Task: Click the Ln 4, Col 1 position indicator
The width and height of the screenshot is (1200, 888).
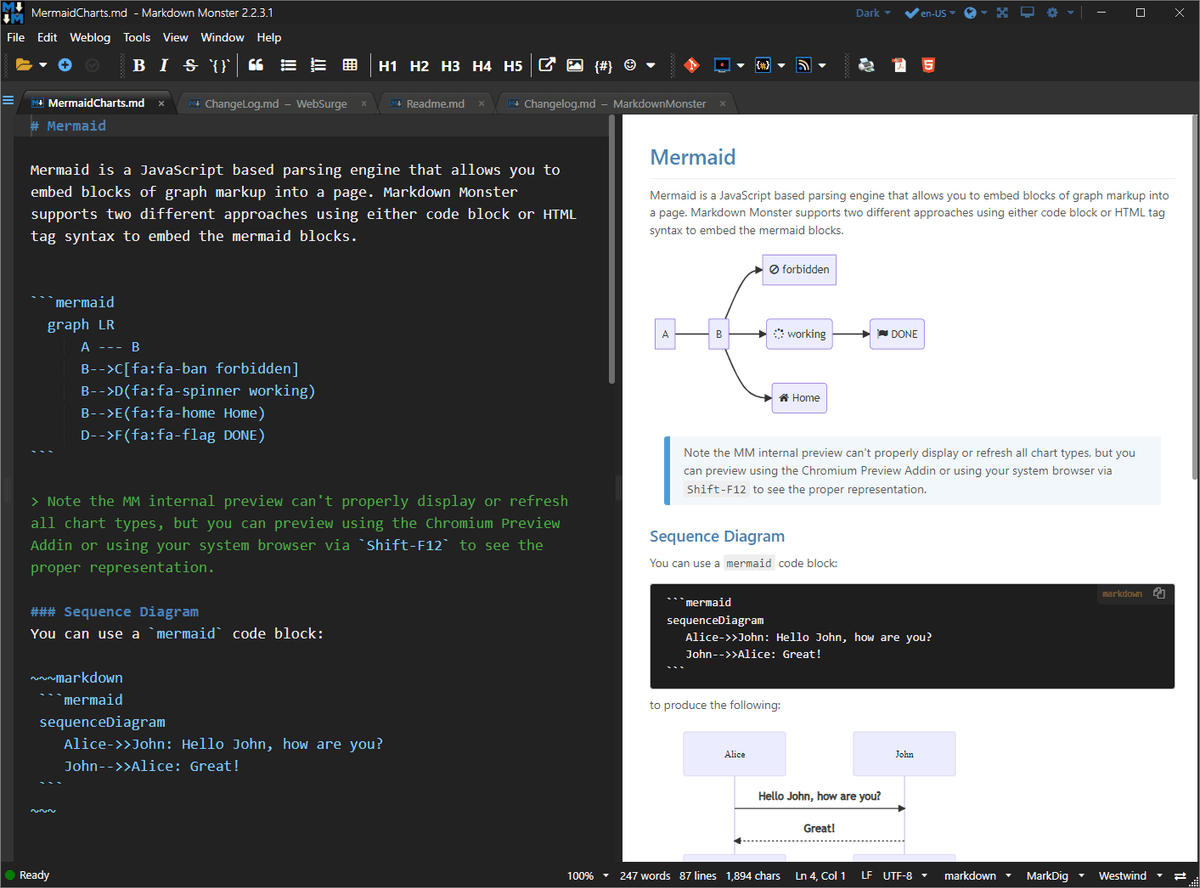Action: click(x=820, y=876)
